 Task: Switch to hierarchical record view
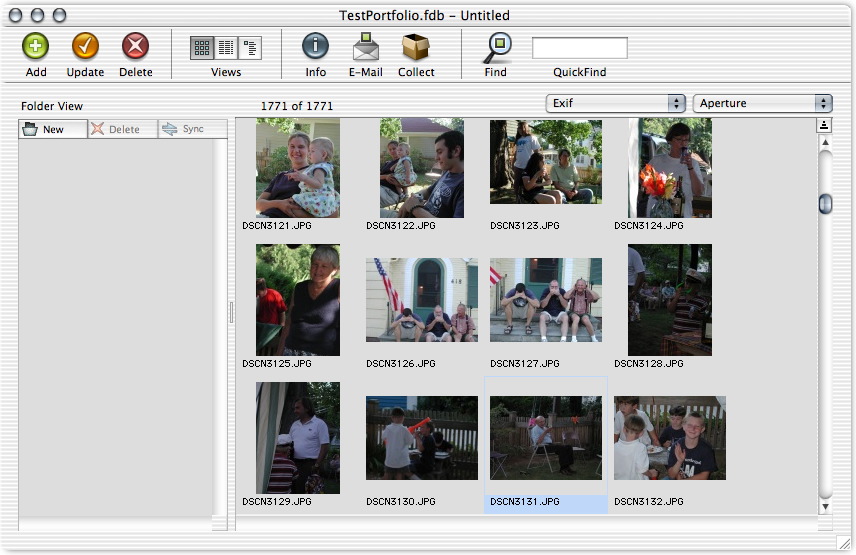tap(250, 48)
